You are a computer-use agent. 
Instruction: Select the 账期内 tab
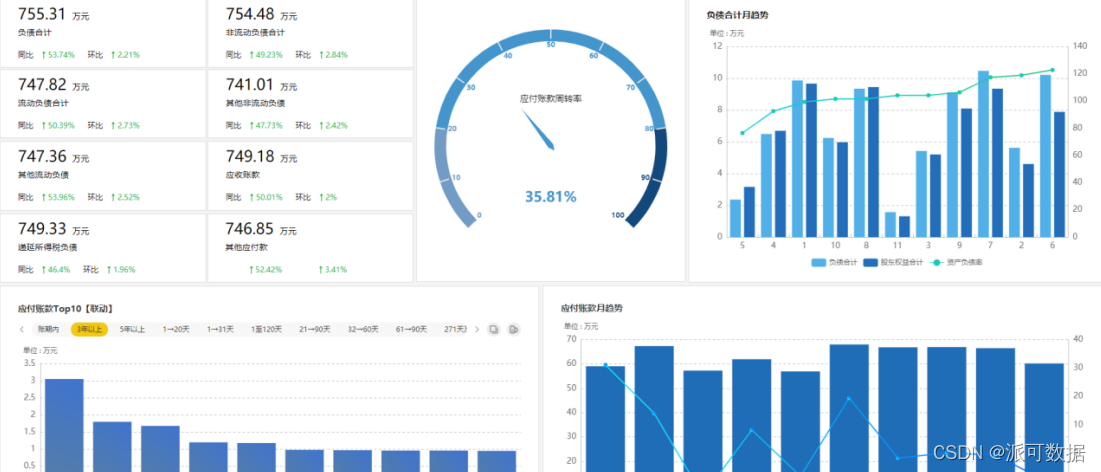[x=48, y=329]
